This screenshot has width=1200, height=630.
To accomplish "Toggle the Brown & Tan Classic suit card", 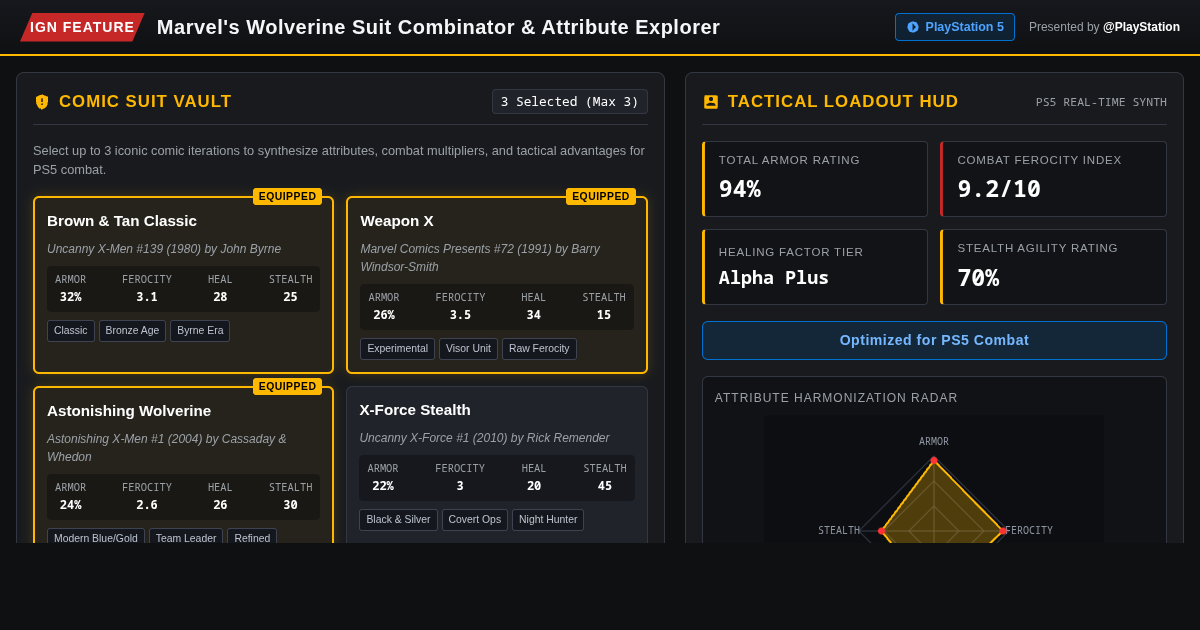I will (183, 285).
